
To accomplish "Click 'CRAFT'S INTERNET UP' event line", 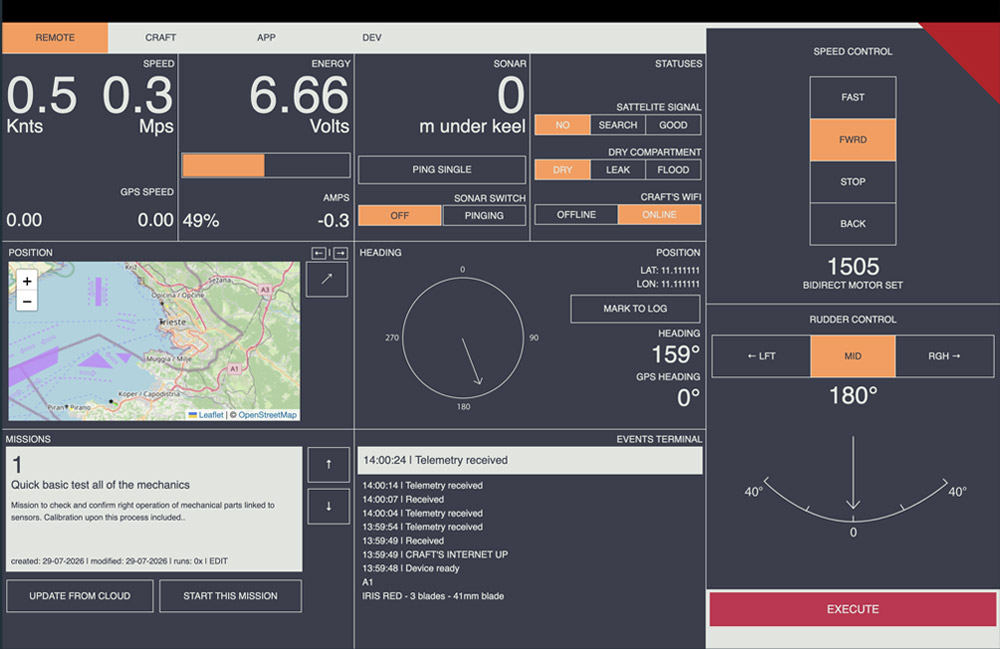I will pos(435,555).
